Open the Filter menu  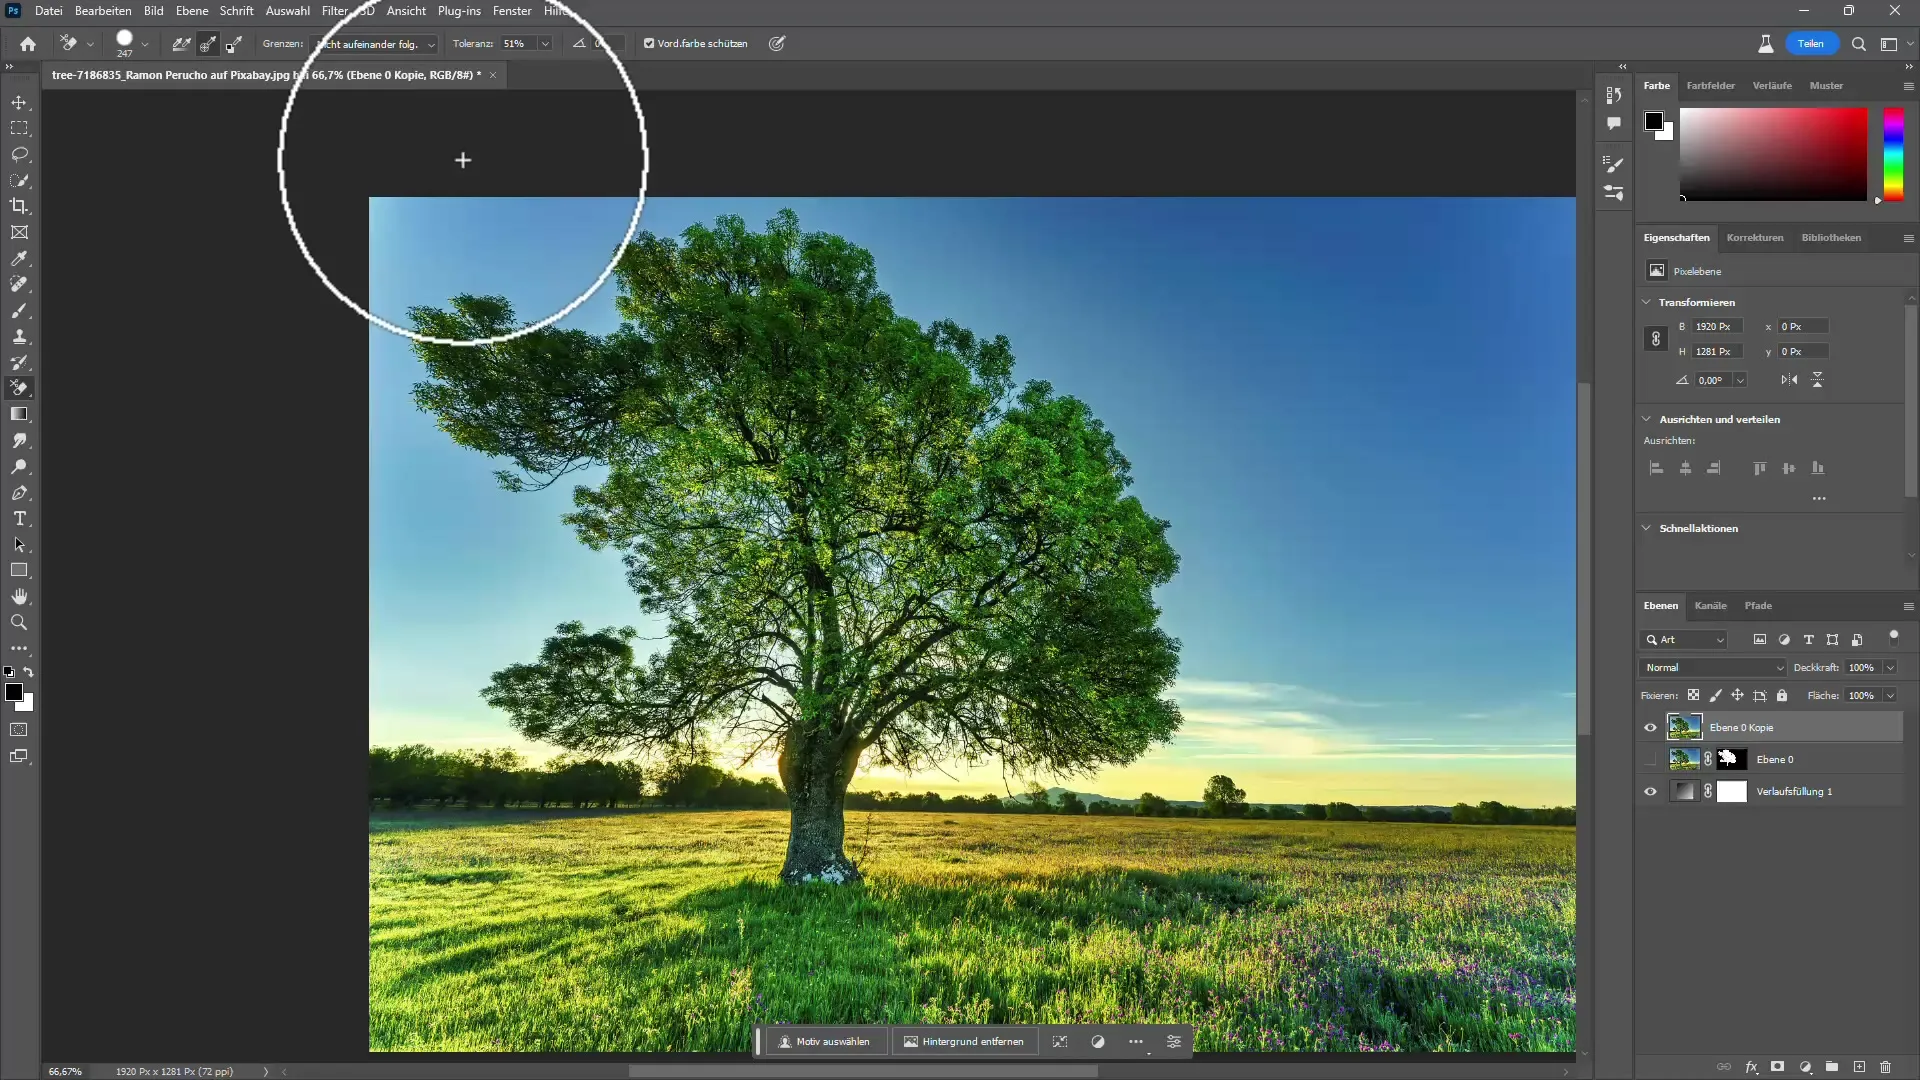(335, 11)
